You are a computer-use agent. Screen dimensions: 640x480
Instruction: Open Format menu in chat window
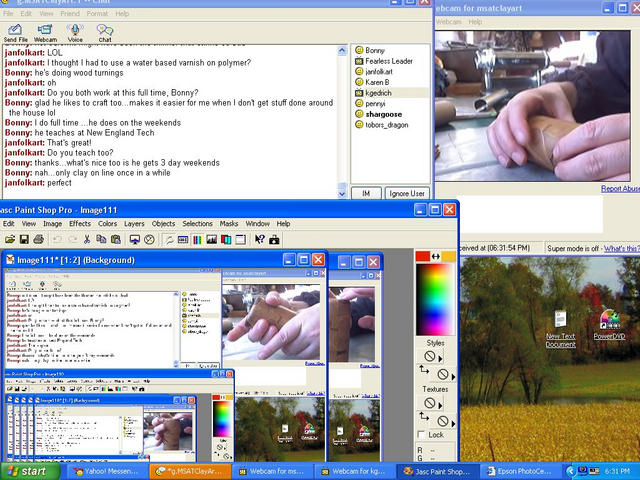pos(98,13)
